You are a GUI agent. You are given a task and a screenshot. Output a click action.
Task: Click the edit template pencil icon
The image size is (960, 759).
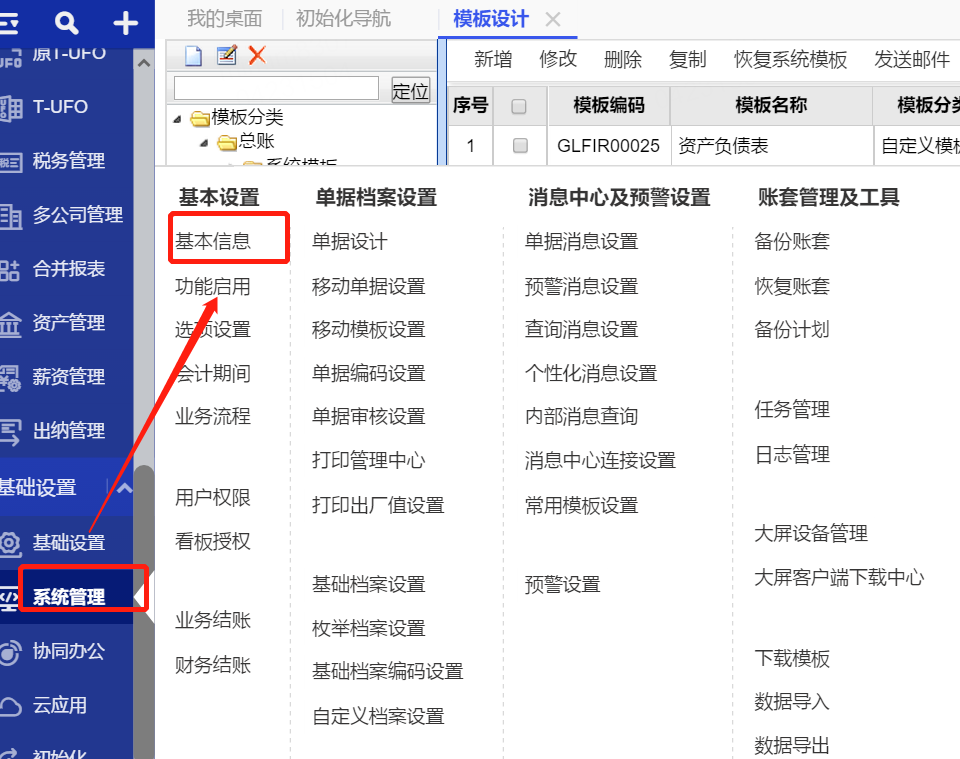point(227,55)
